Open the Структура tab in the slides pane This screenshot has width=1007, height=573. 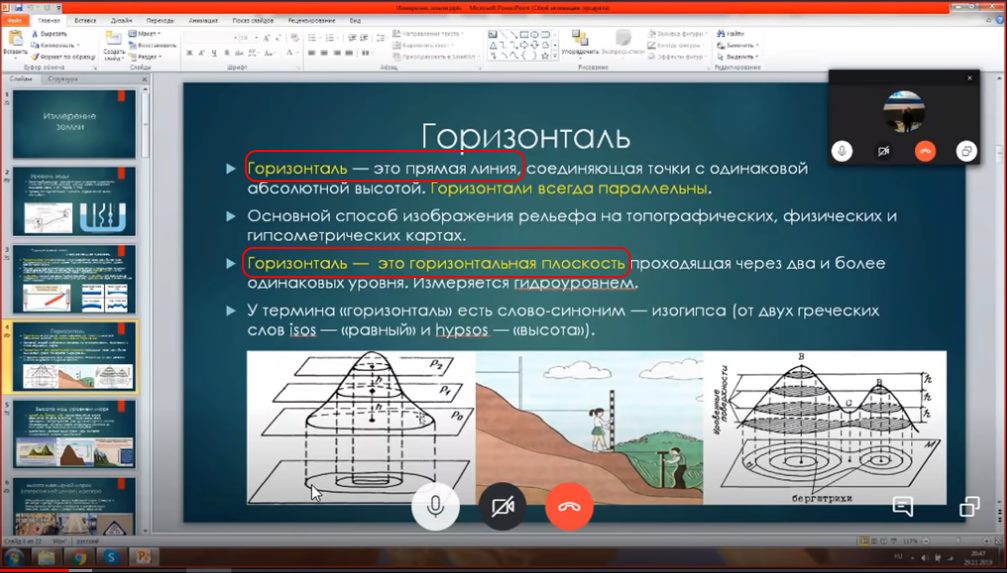click(62, 78)
